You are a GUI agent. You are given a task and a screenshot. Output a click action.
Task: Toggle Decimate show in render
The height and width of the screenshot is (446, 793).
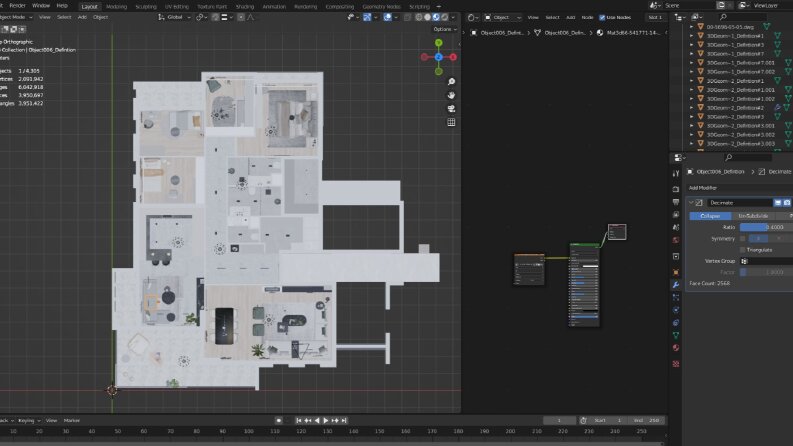pos(787,203)
